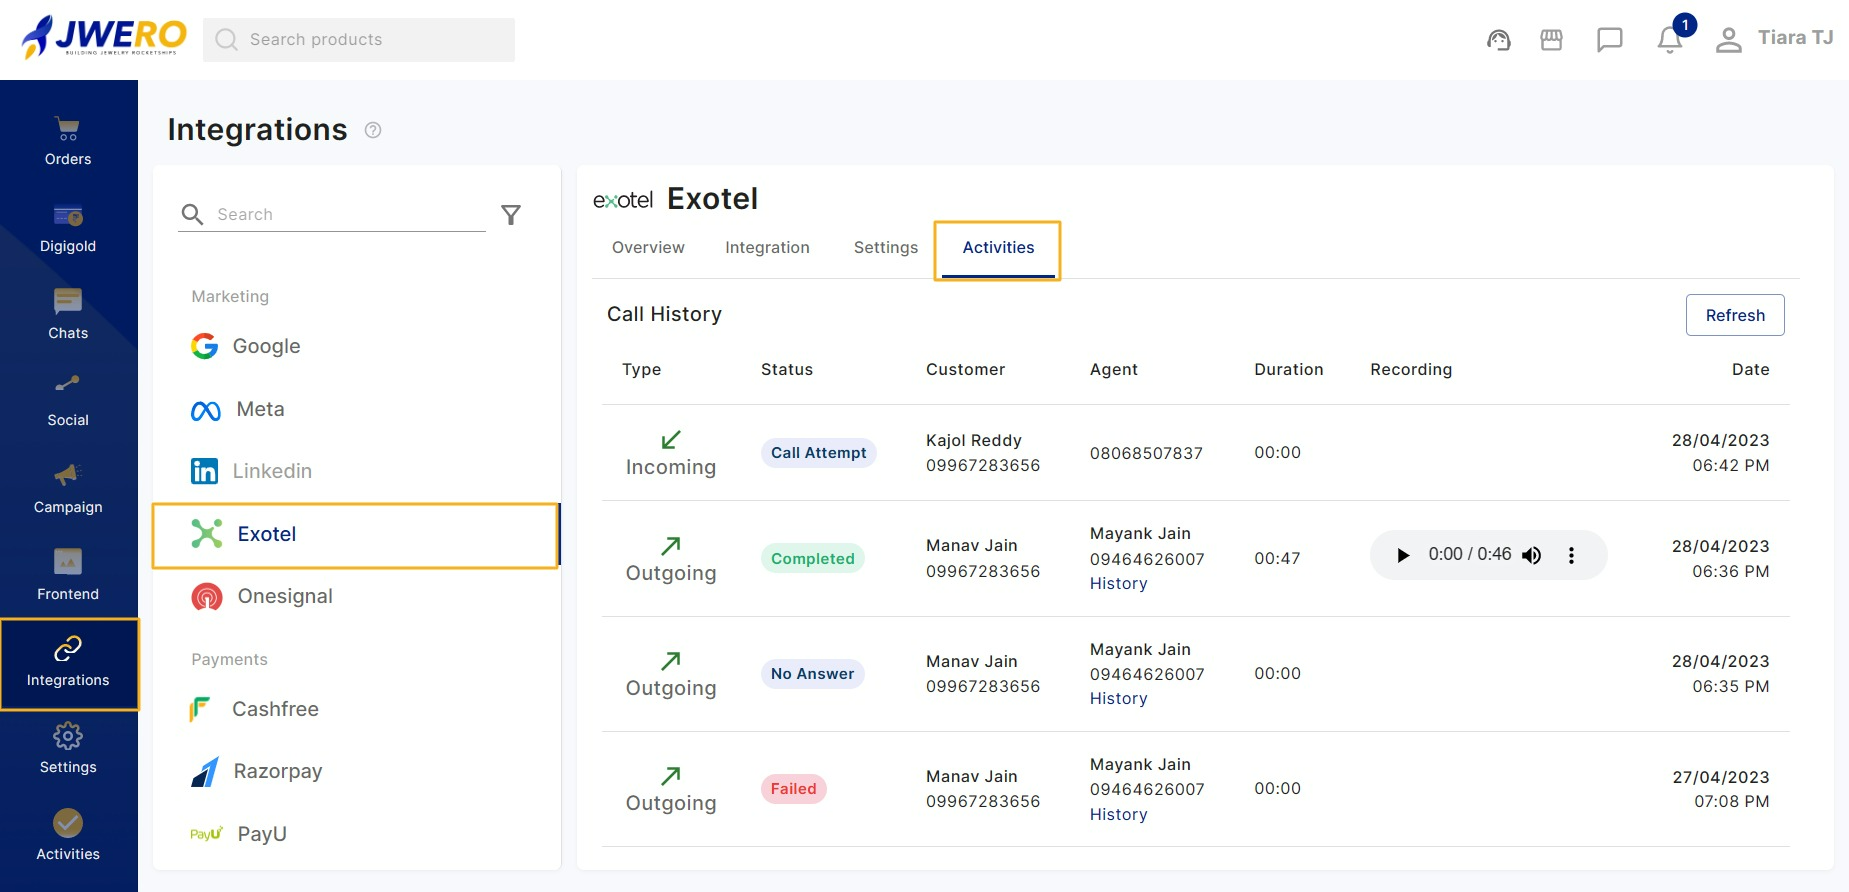
Task: Click customer name Kajol Reddy
Action: (x=973, y=440)
